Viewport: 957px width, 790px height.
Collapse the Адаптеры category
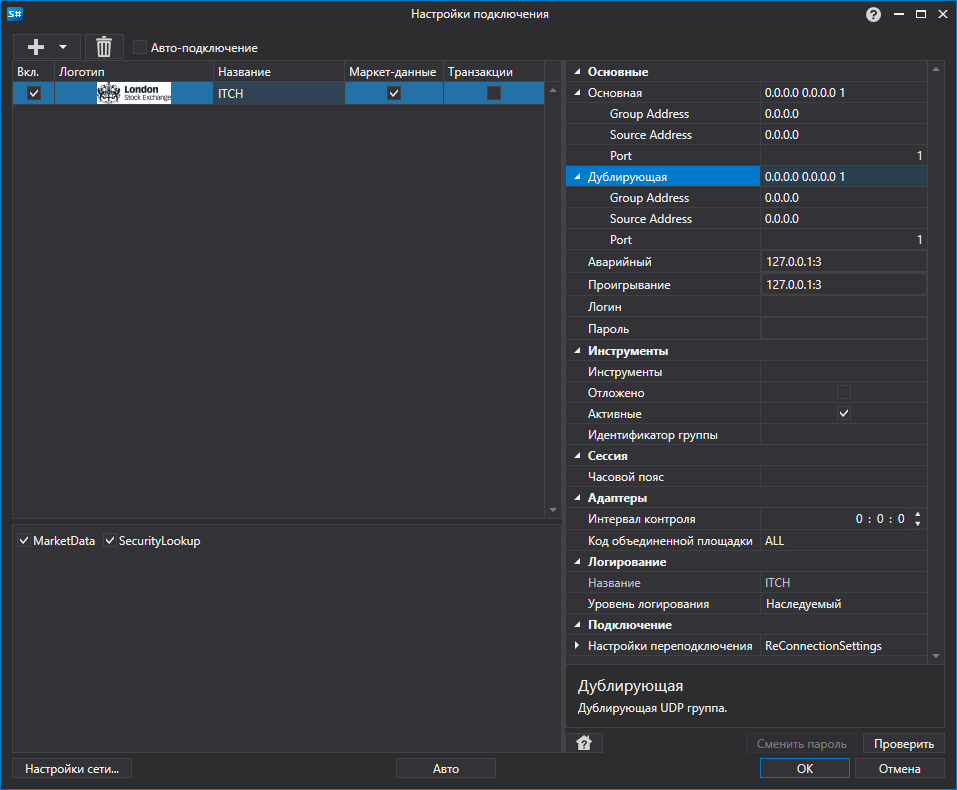pyautogui.click(x=577, y=498)
